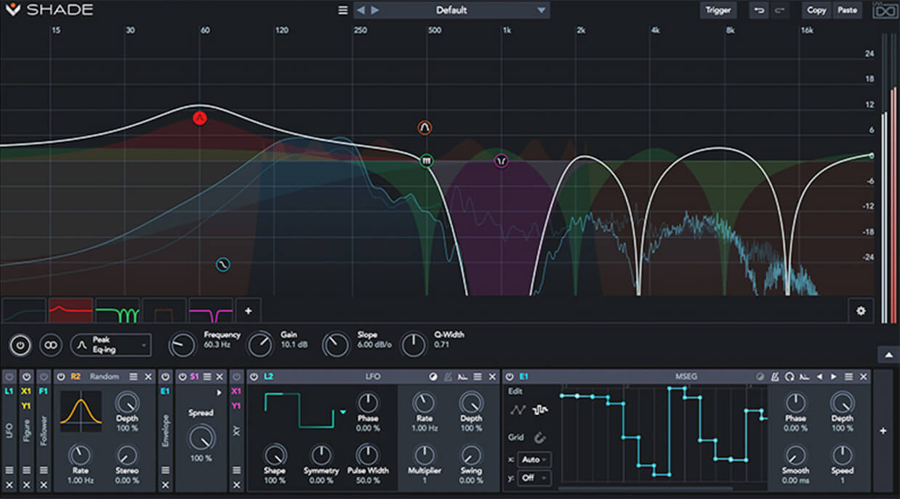
Task: Close the S1 Spread modulator
Action: (x=219, y=377)
